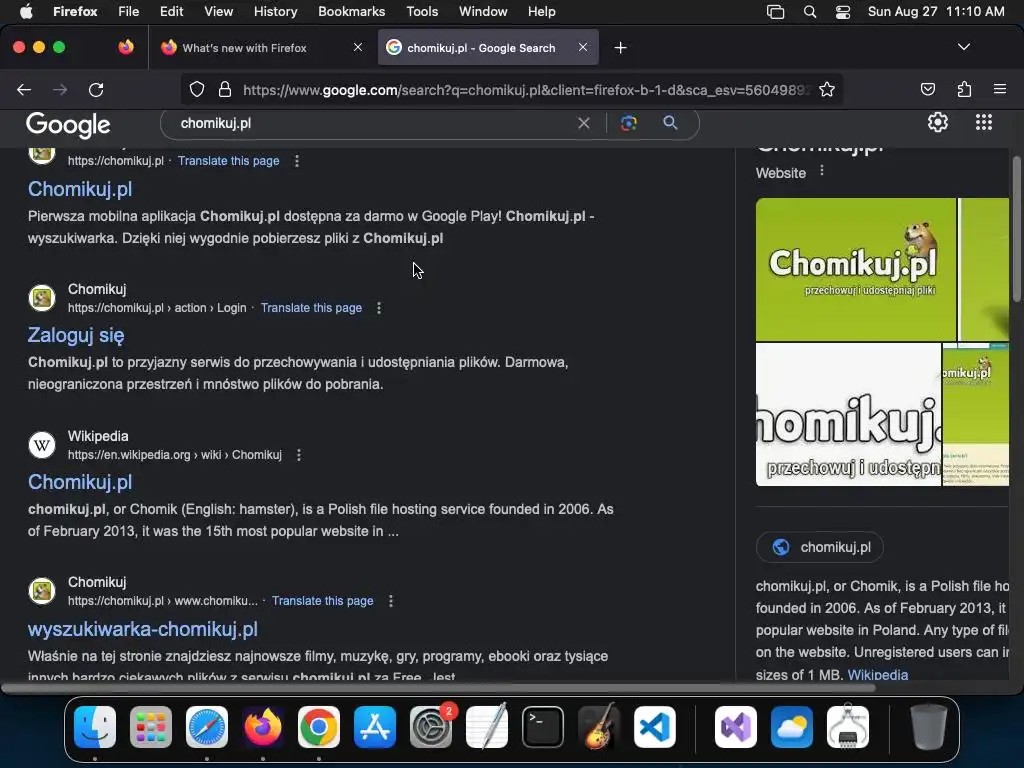1024x768 pixels.
Task: Open more options for first Chomikuj.pl result
Action: coord(296,161)
